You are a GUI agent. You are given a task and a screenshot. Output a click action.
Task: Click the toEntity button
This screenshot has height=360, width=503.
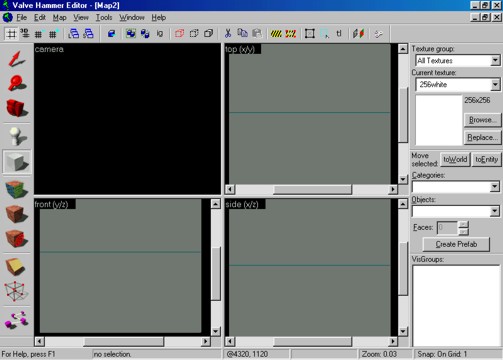[486, 159]
